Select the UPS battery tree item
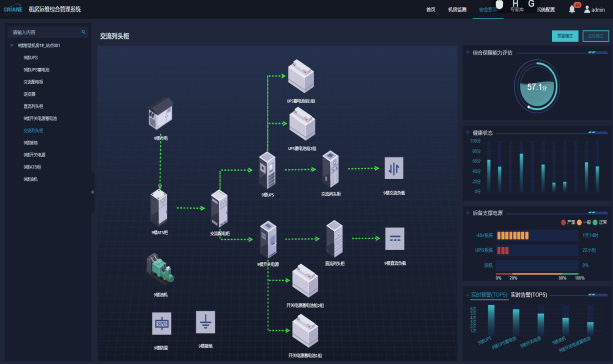This screenshot has height=364, width=613. (37, 70)
